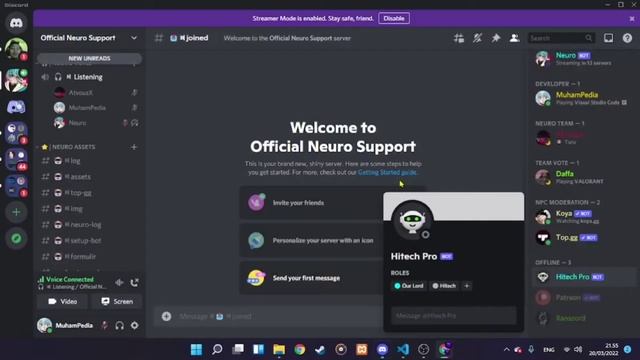
Task: Open Discord help icon
Action: (627, 38)
